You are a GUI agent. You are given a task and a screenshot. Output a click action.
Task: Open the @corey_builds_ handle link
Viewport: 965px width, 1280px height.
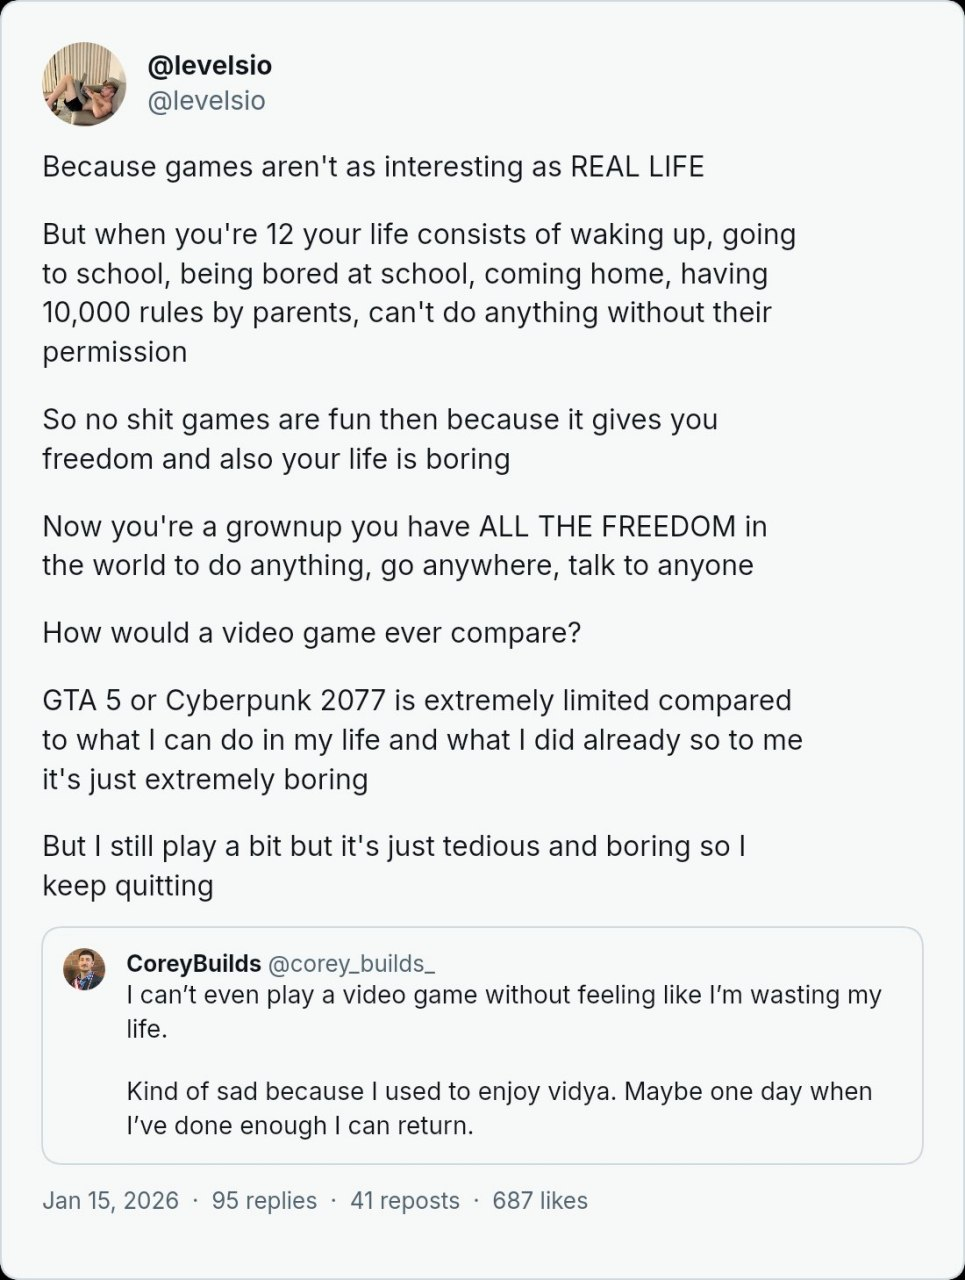pos(351,963)
